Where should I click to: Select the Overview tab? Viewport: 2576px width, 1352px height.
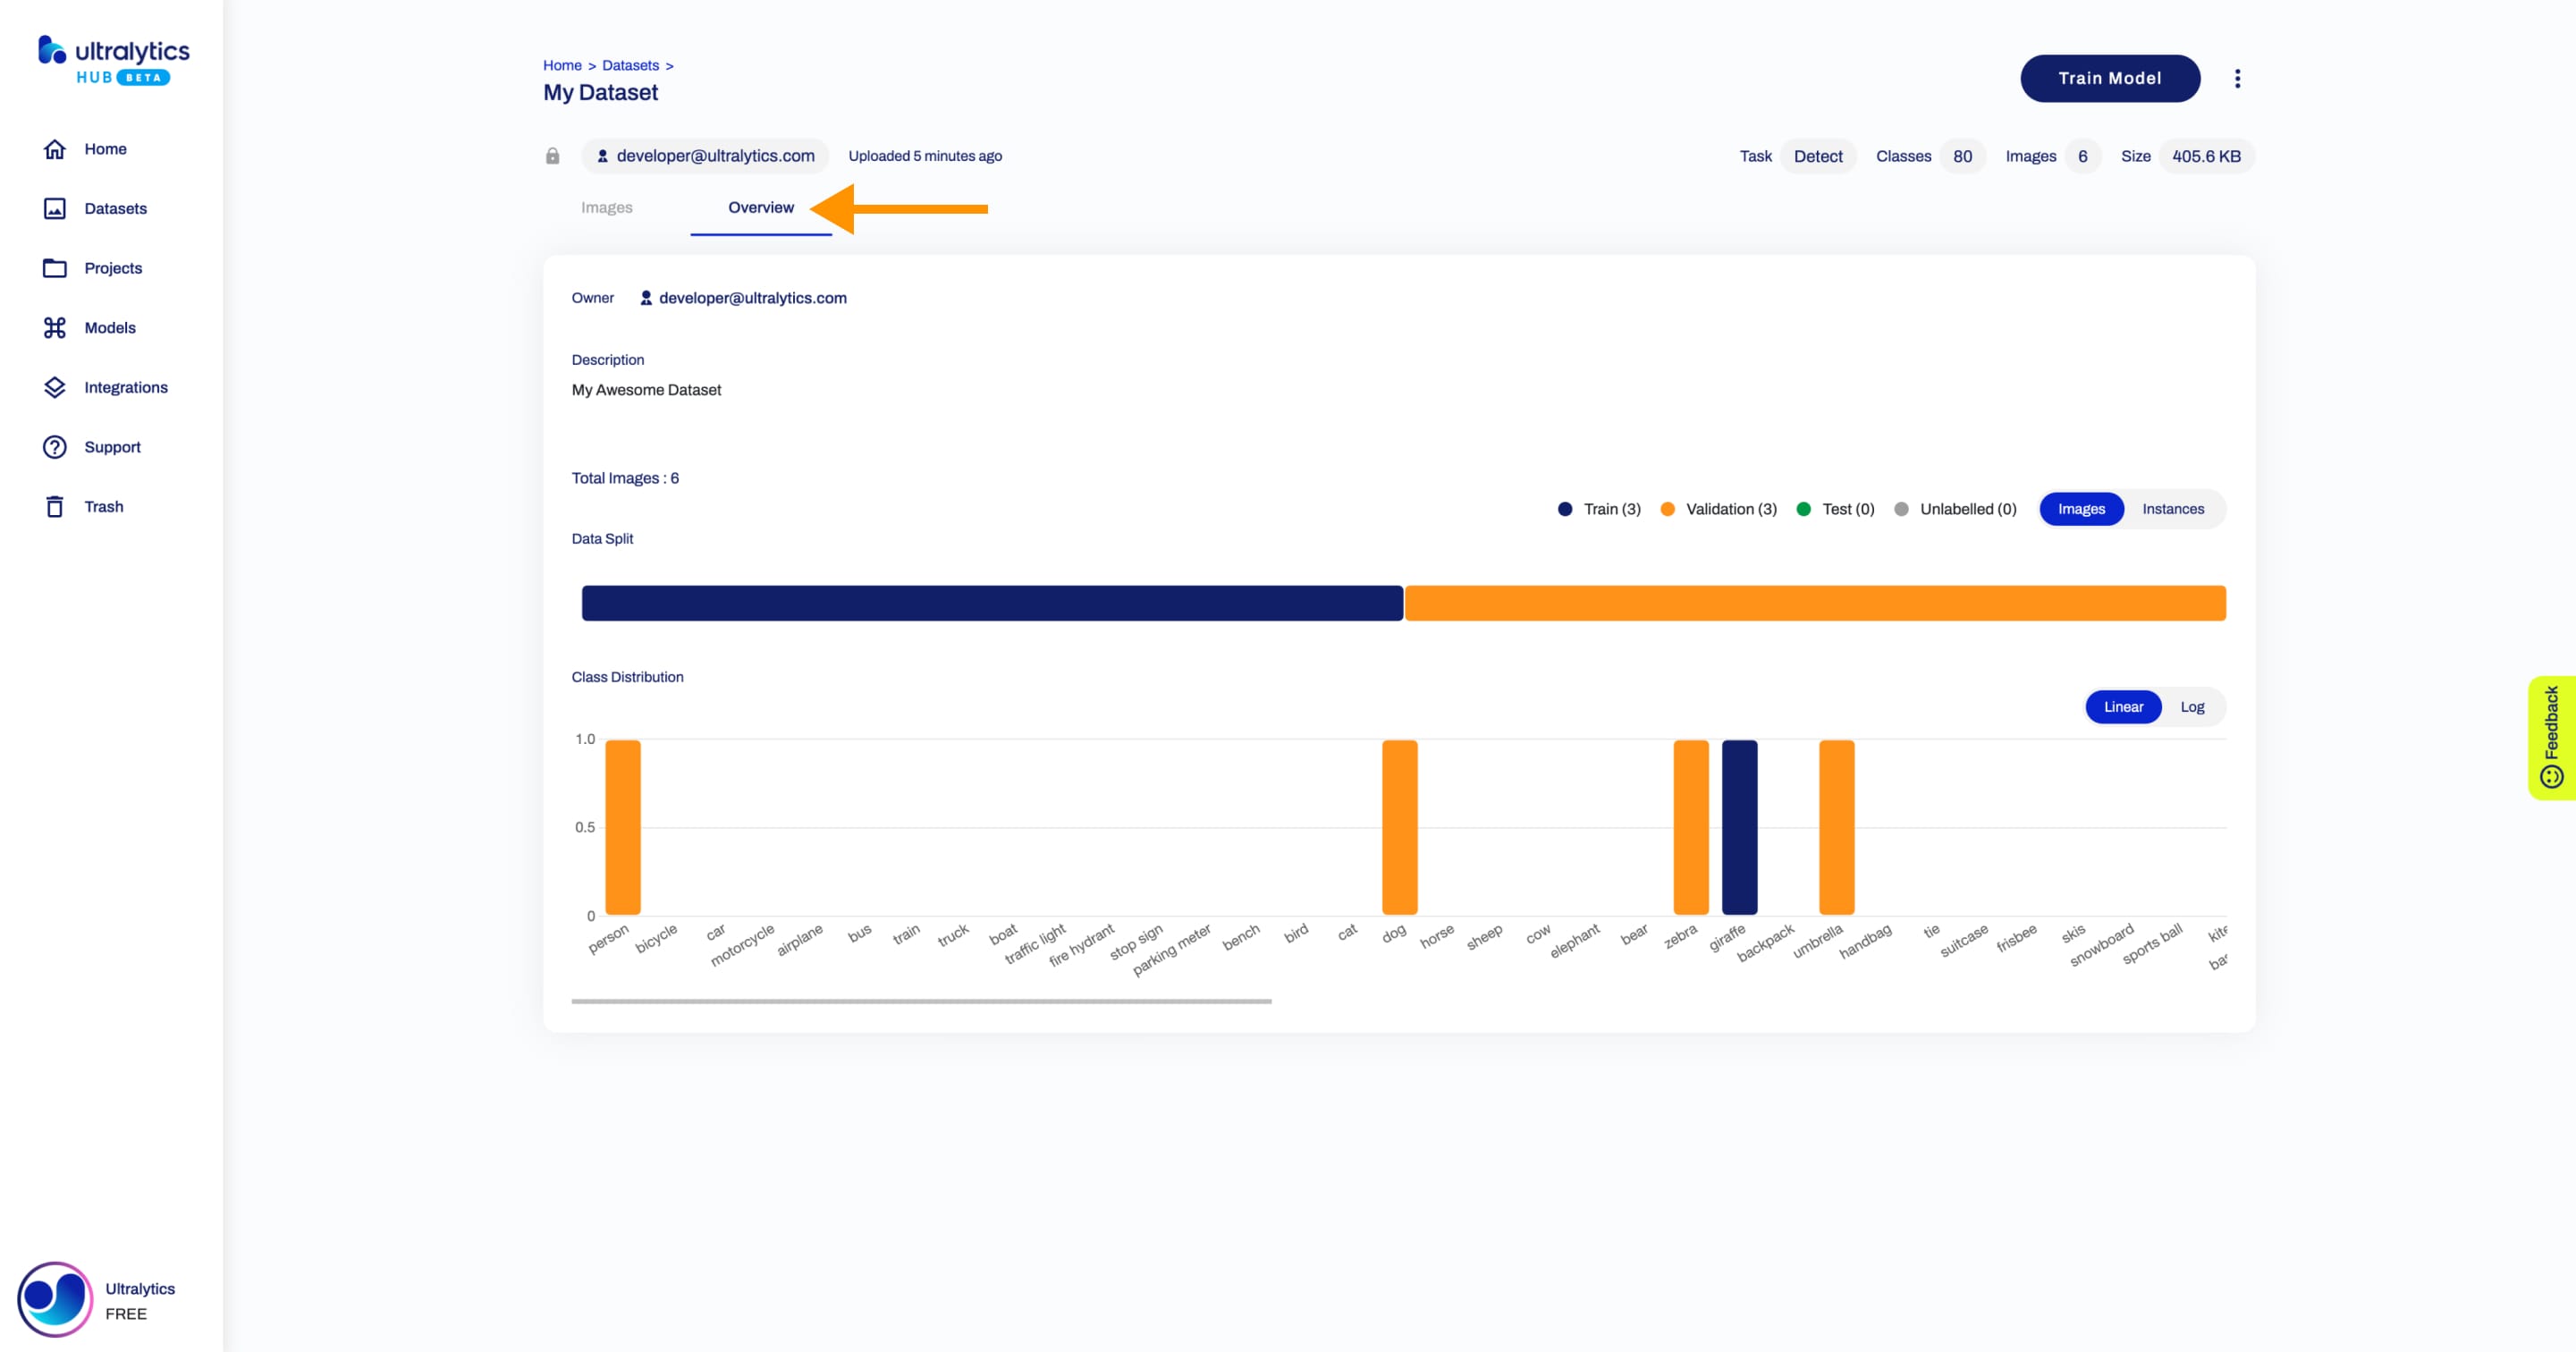(760, 206)
